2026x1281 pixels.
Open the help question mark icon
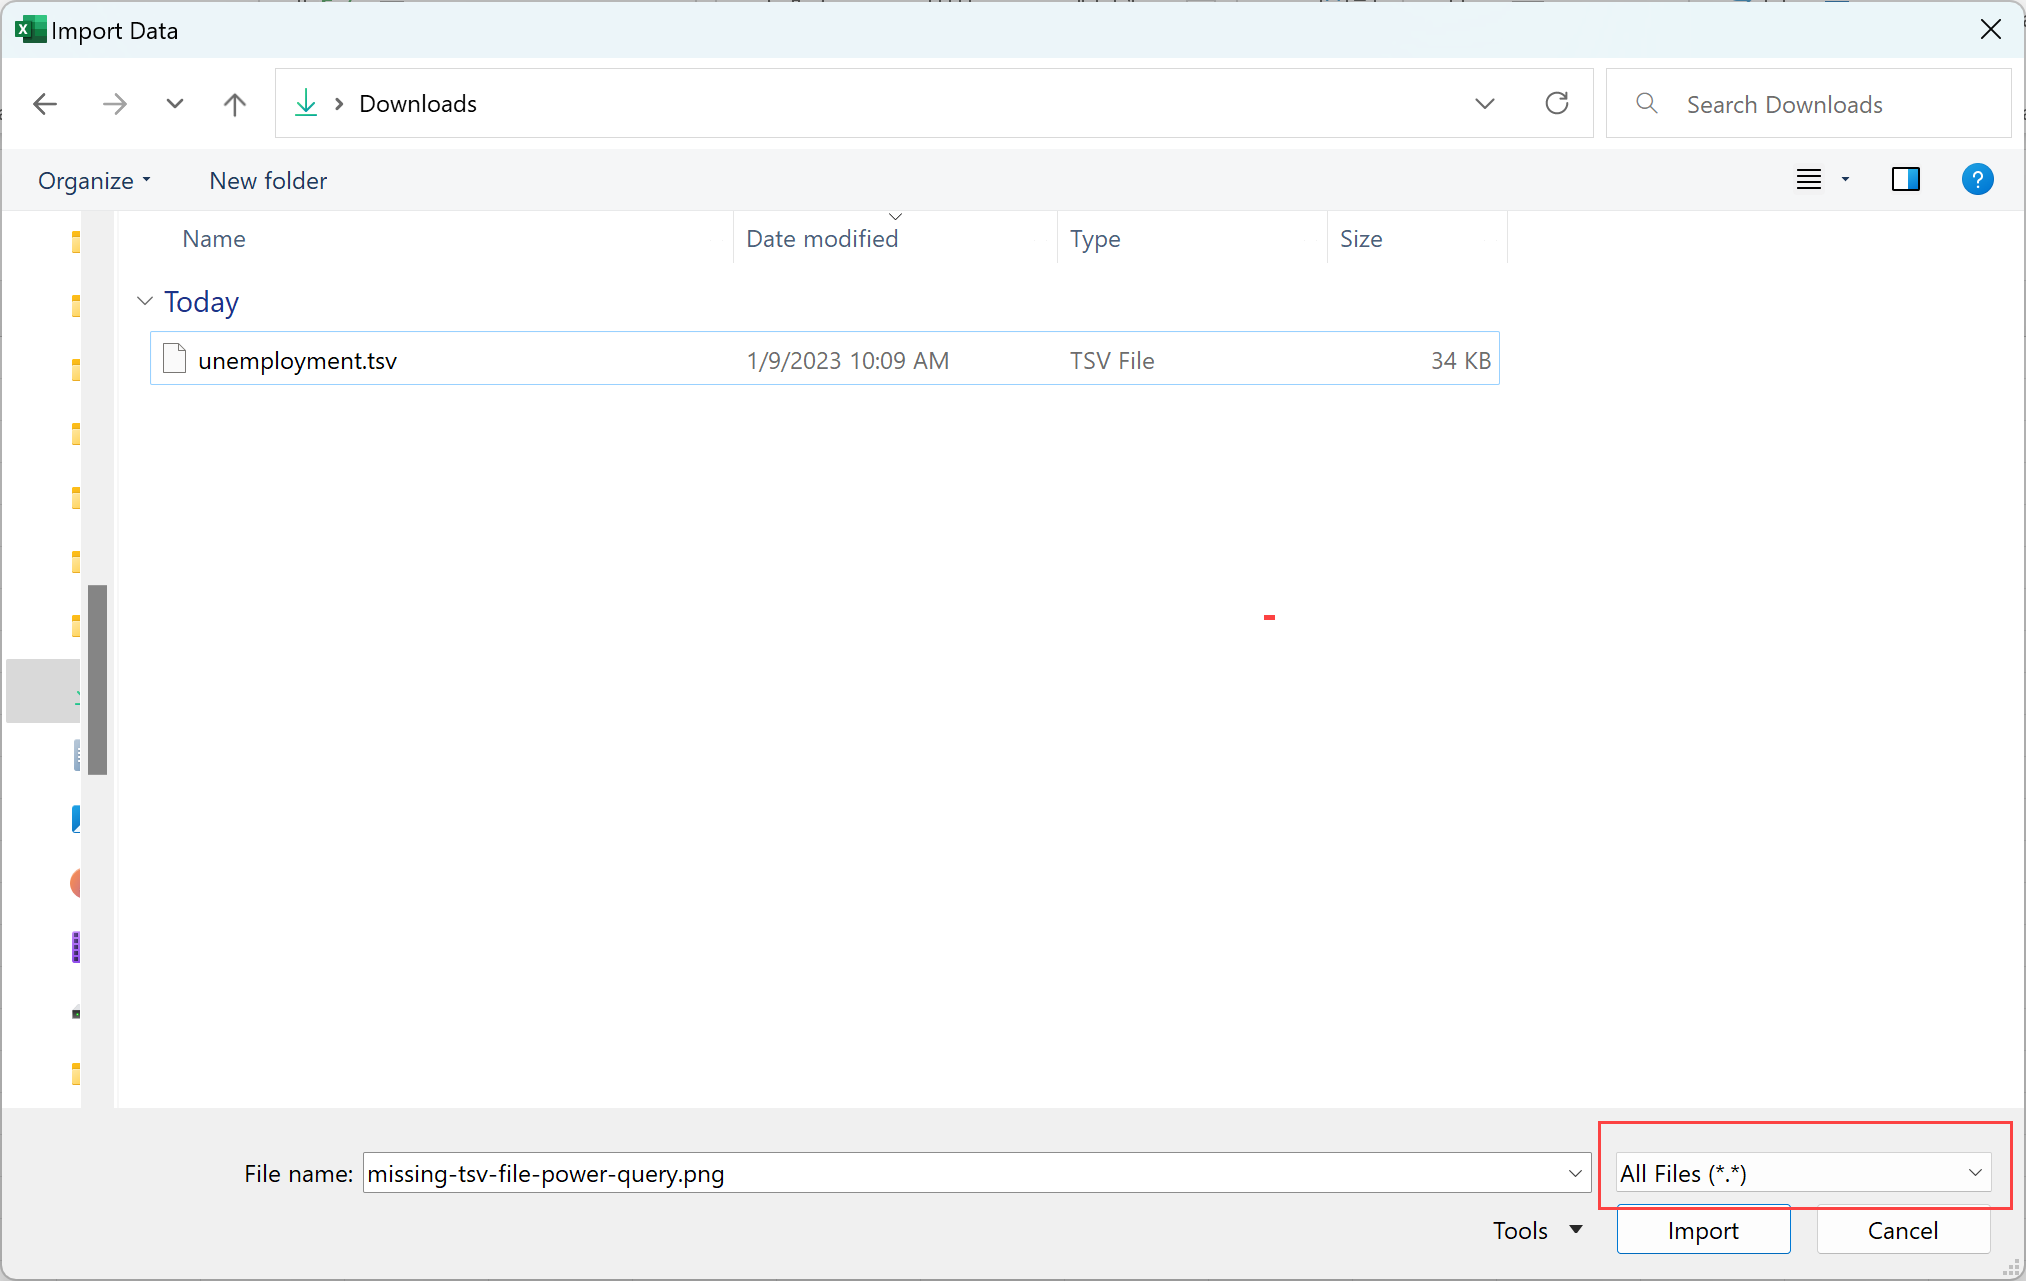[1977, 180]
